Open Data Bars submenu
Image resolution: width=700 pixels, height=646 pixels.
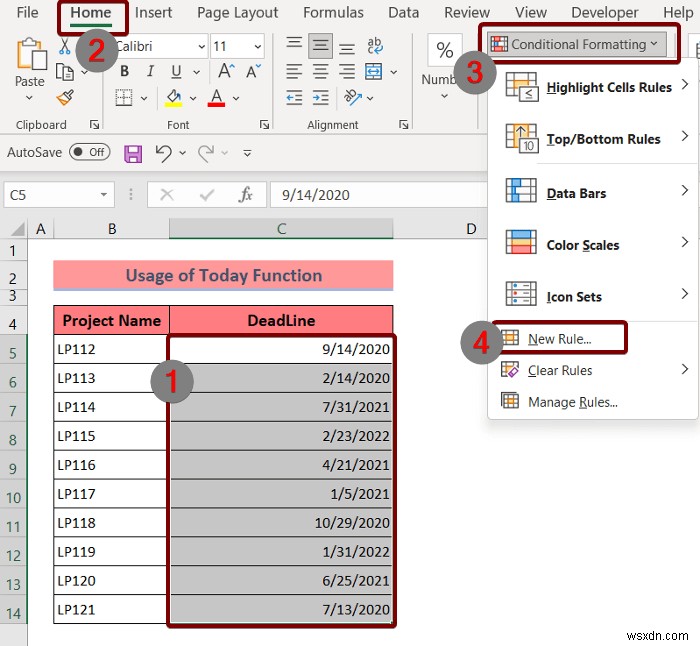coord(594,193)
